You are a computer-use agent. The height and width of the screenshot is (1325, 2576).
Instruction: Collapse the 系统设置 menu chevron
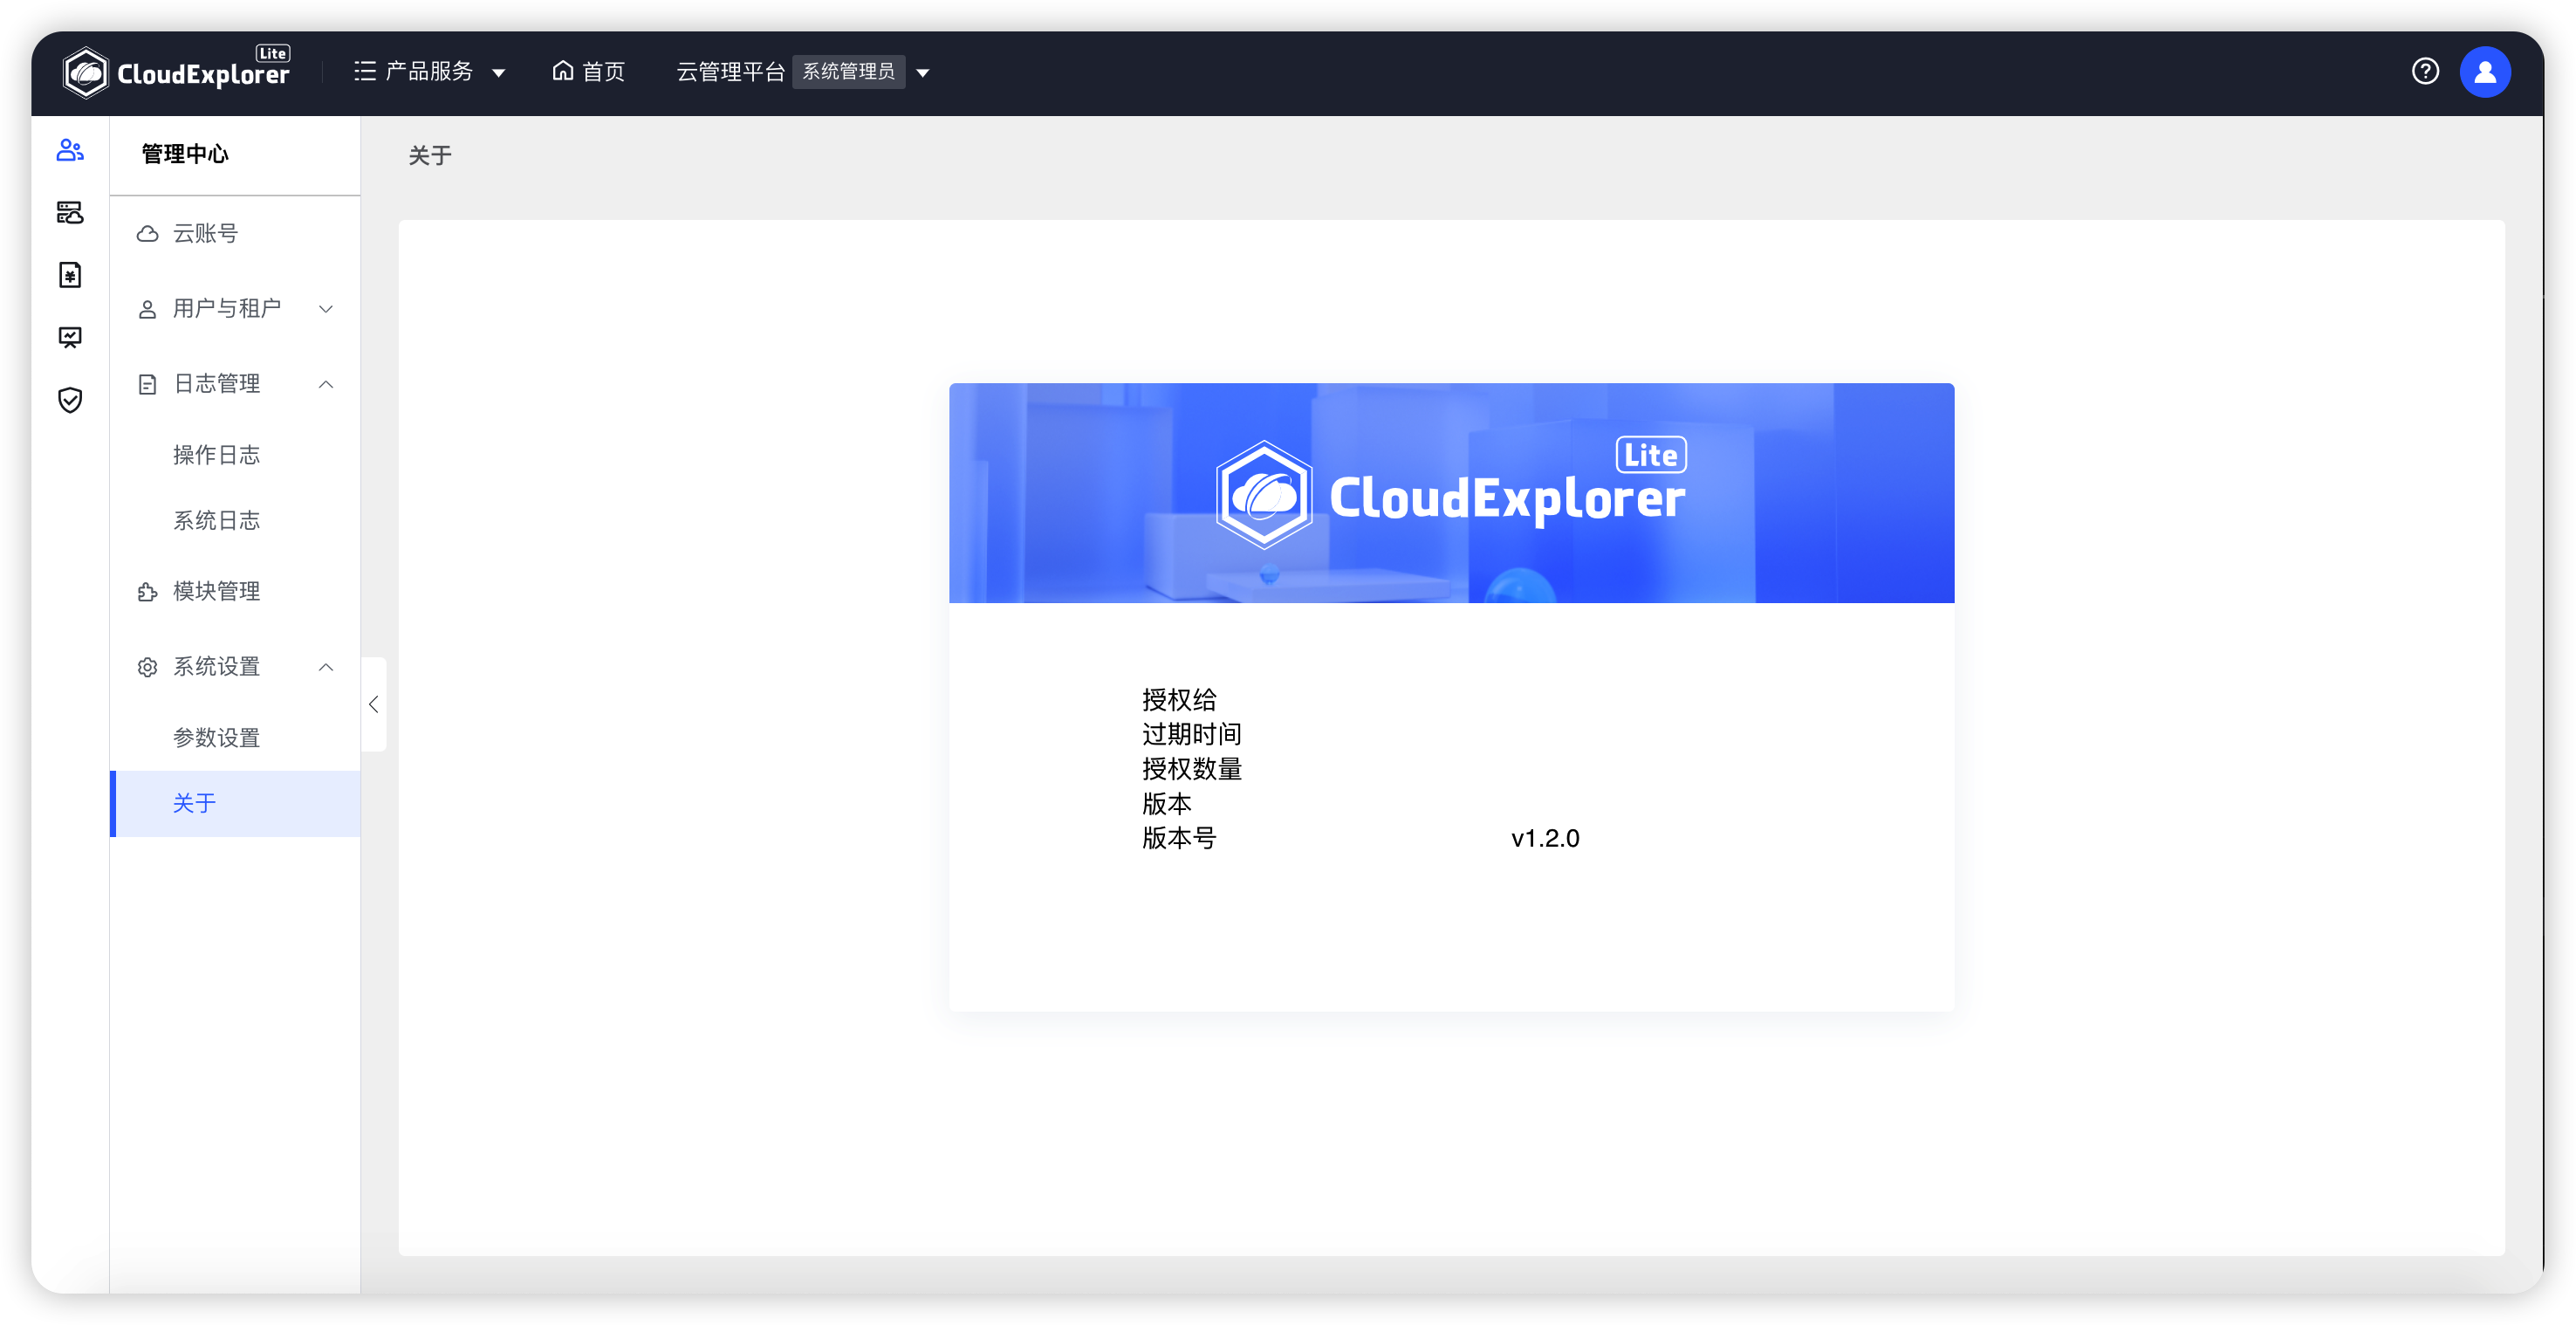326,667
